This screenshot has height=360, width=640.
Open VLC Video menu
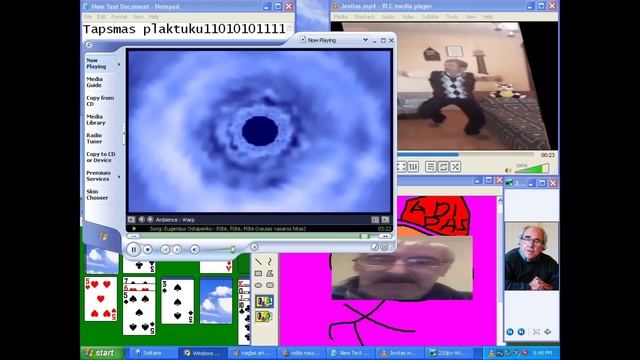[408, 17]
